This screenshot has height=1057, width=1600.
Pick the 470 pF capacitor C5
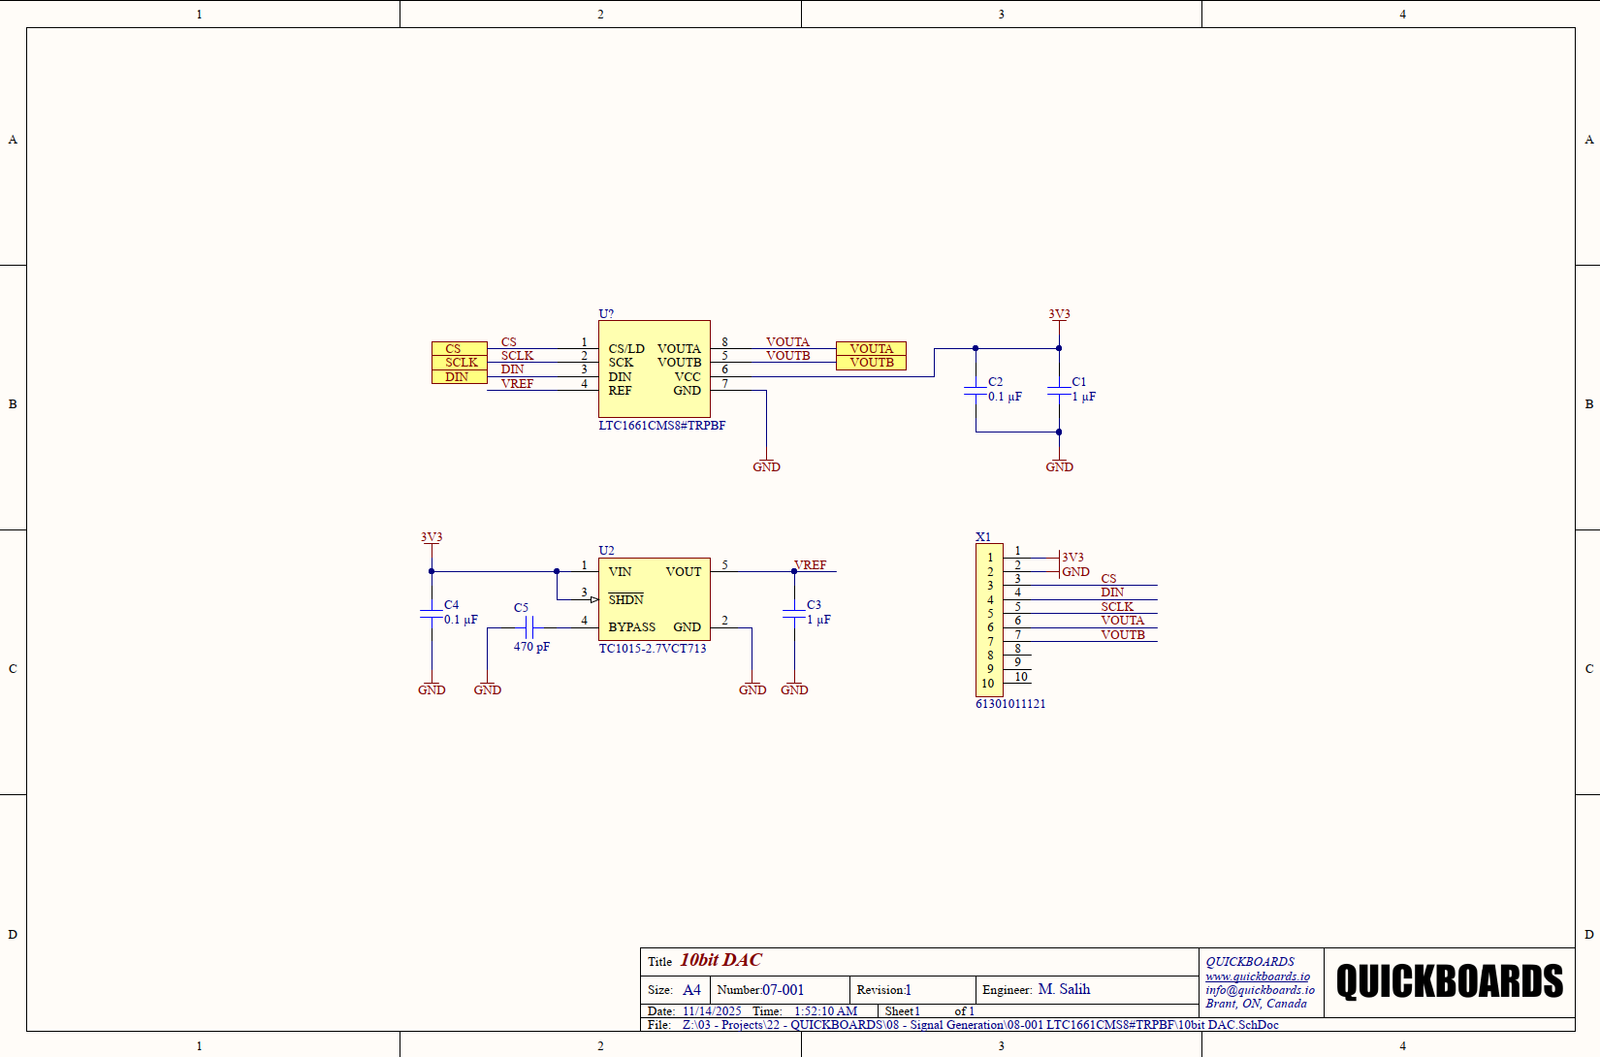tap(530, 627)
